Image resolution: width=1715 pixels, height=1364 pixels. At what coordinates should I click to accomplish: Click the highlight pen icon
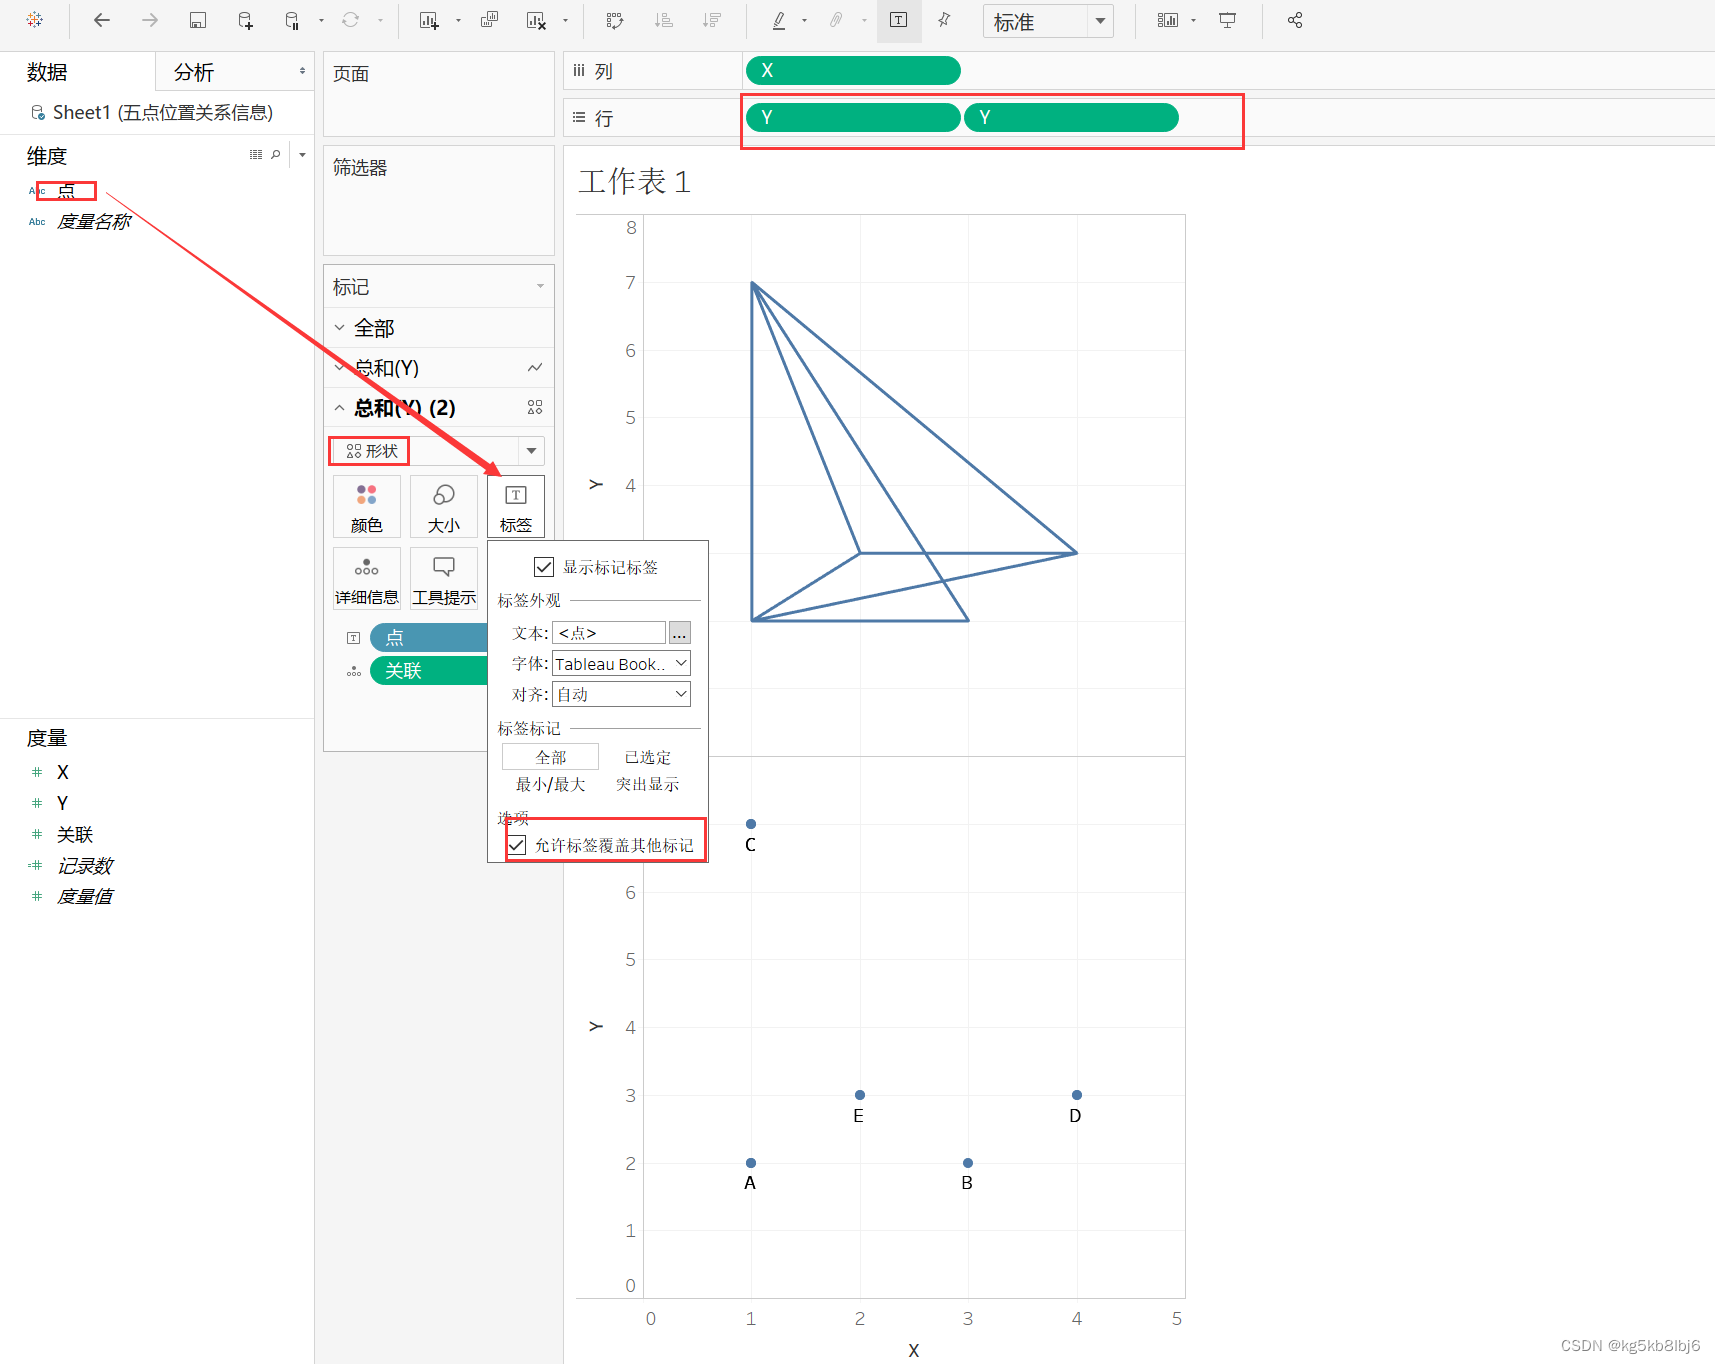pyautogui.click(x=779, y=20)
